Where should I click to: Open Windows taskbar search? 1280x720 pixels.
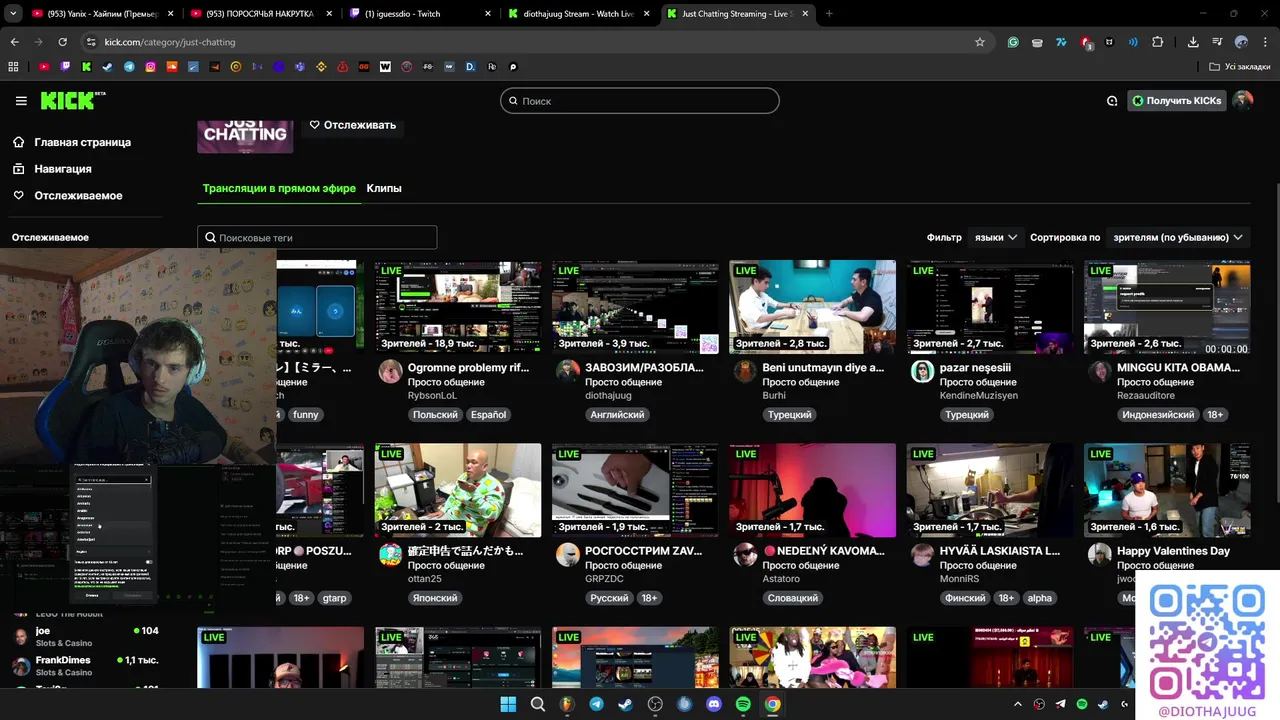click(x=537, y=704)
